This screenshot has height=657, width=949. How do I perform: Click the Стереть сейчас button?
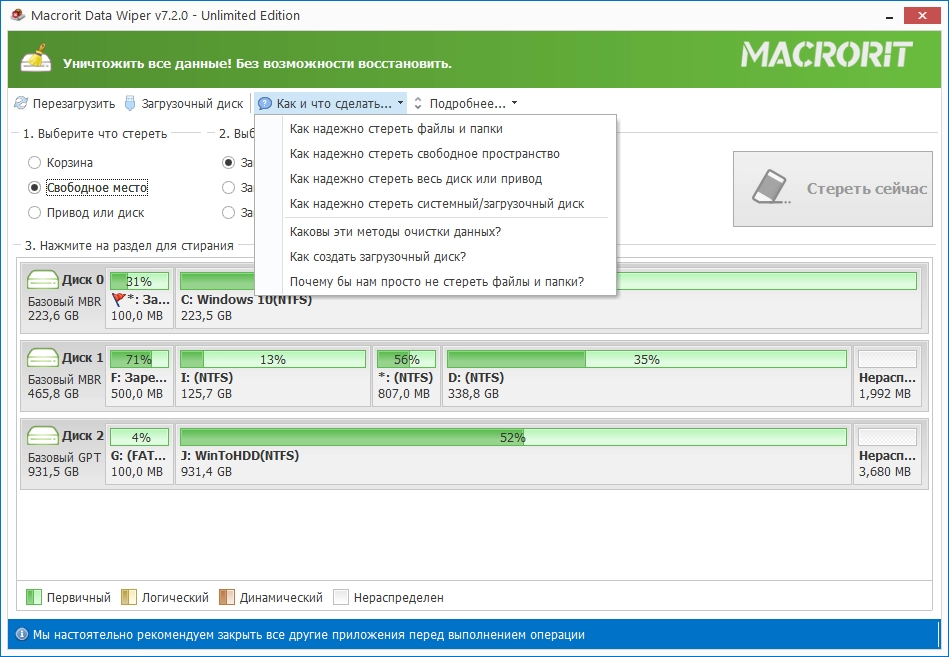point(833,189)
